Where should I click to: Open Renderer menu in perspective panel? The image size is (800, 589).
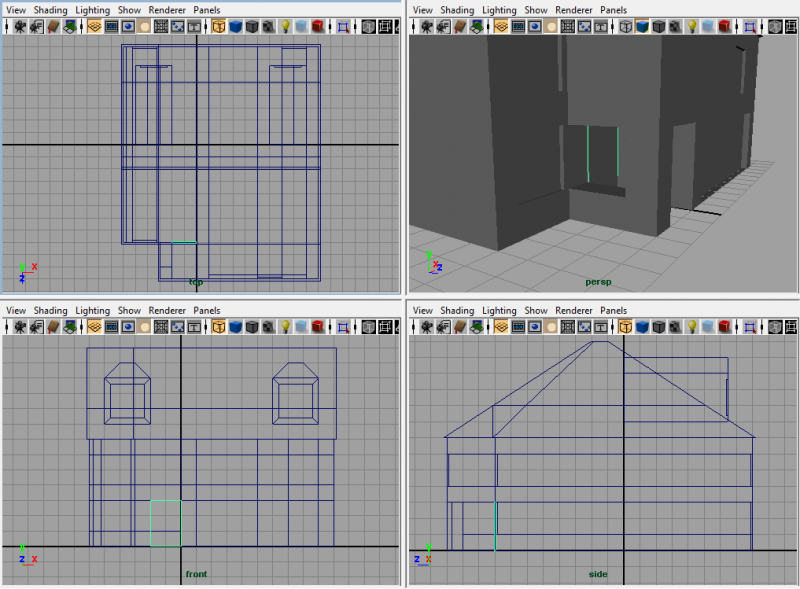(x=576, y=10)
